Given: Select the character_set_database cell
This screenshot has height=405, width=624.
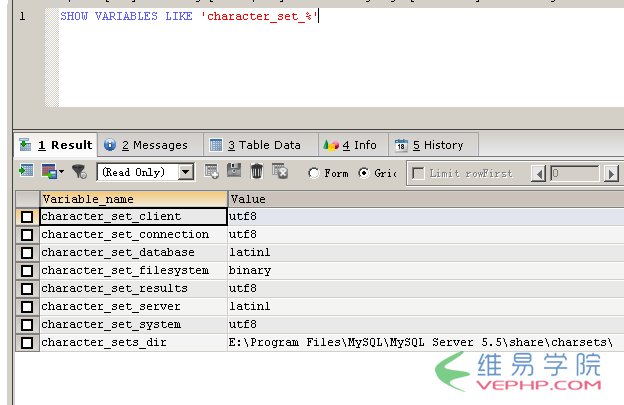Looking at the screenshot, I should click(133, 252).
